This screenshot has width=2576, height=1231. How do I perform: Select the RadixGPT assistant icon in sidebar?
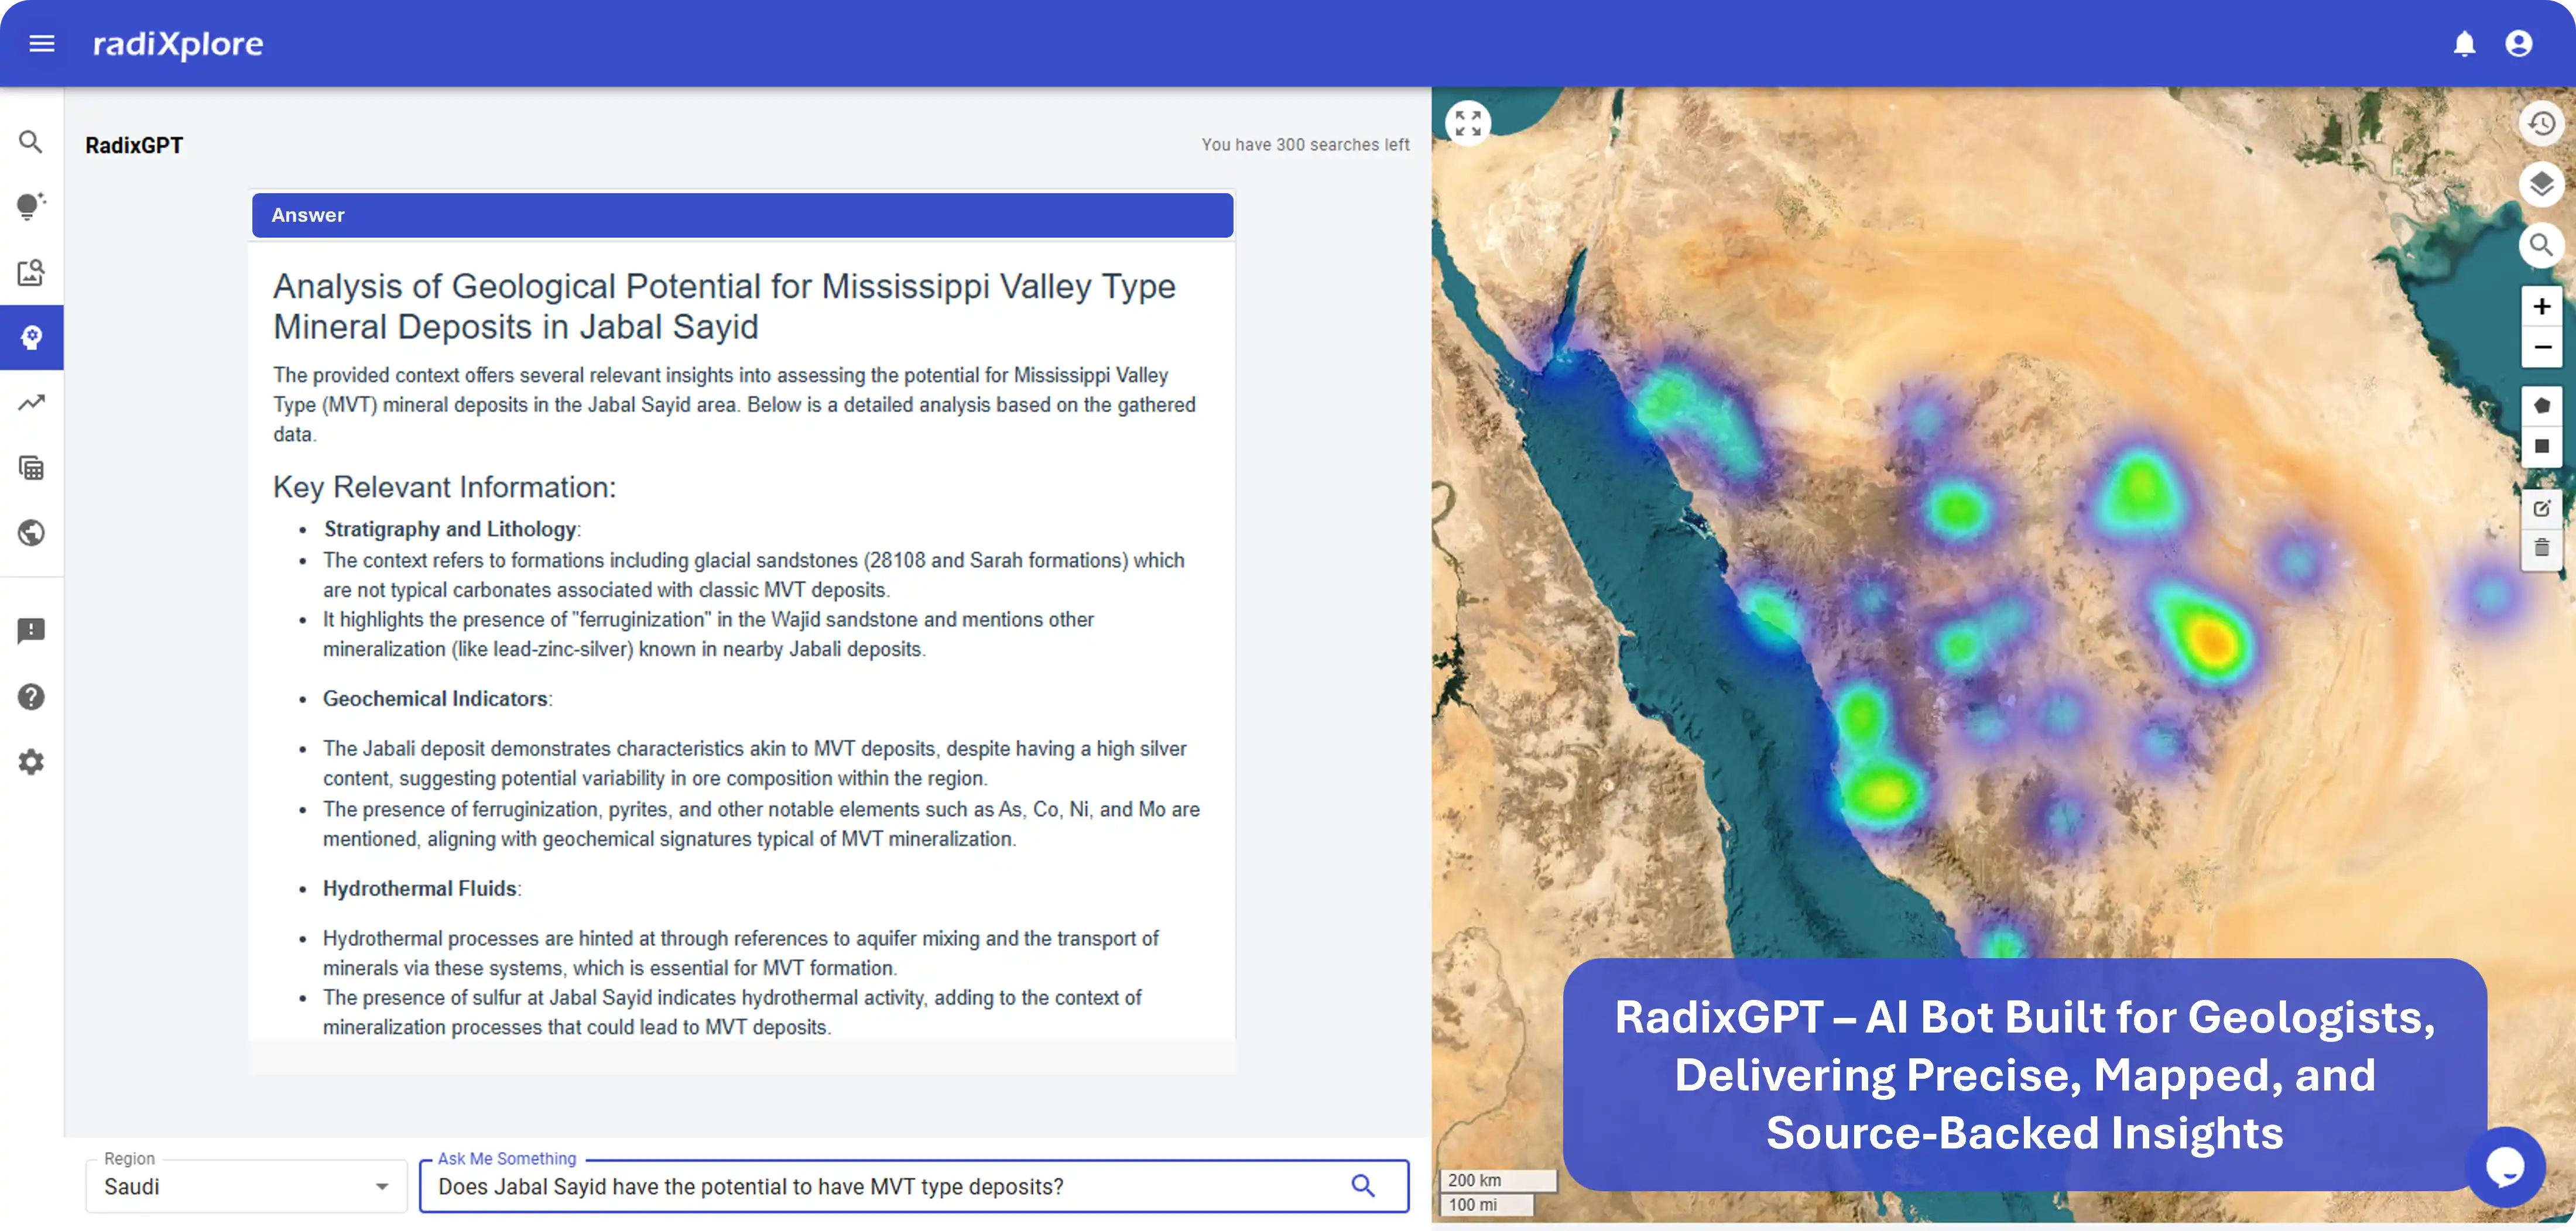click(31, 338)
